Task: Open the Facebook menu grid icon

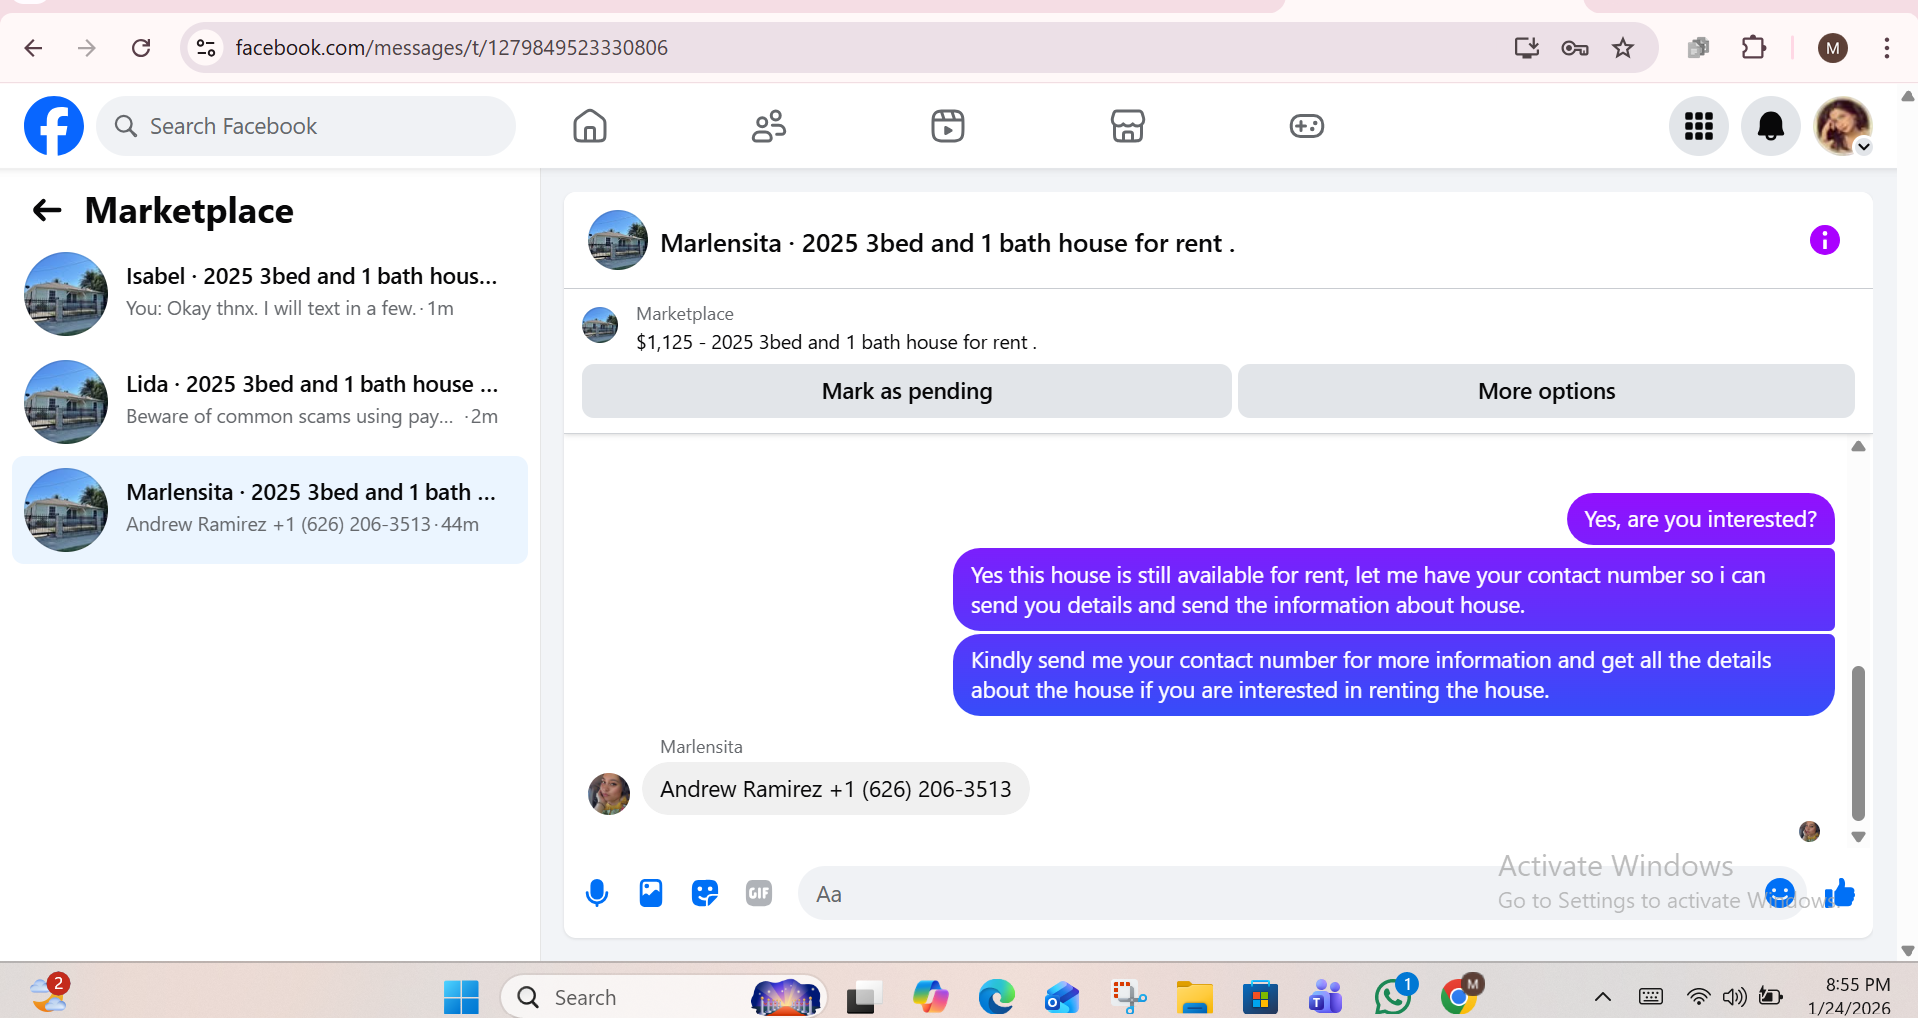Action: click(1699, 126)
